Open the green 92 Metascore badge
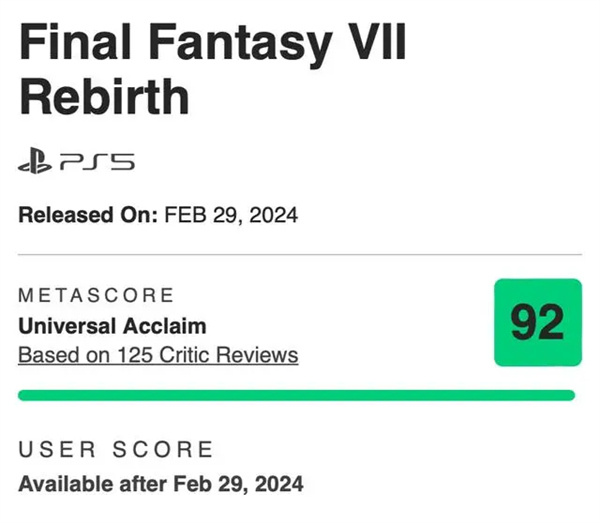This screenshot has width=600, height=523. (x=538, y=323)
